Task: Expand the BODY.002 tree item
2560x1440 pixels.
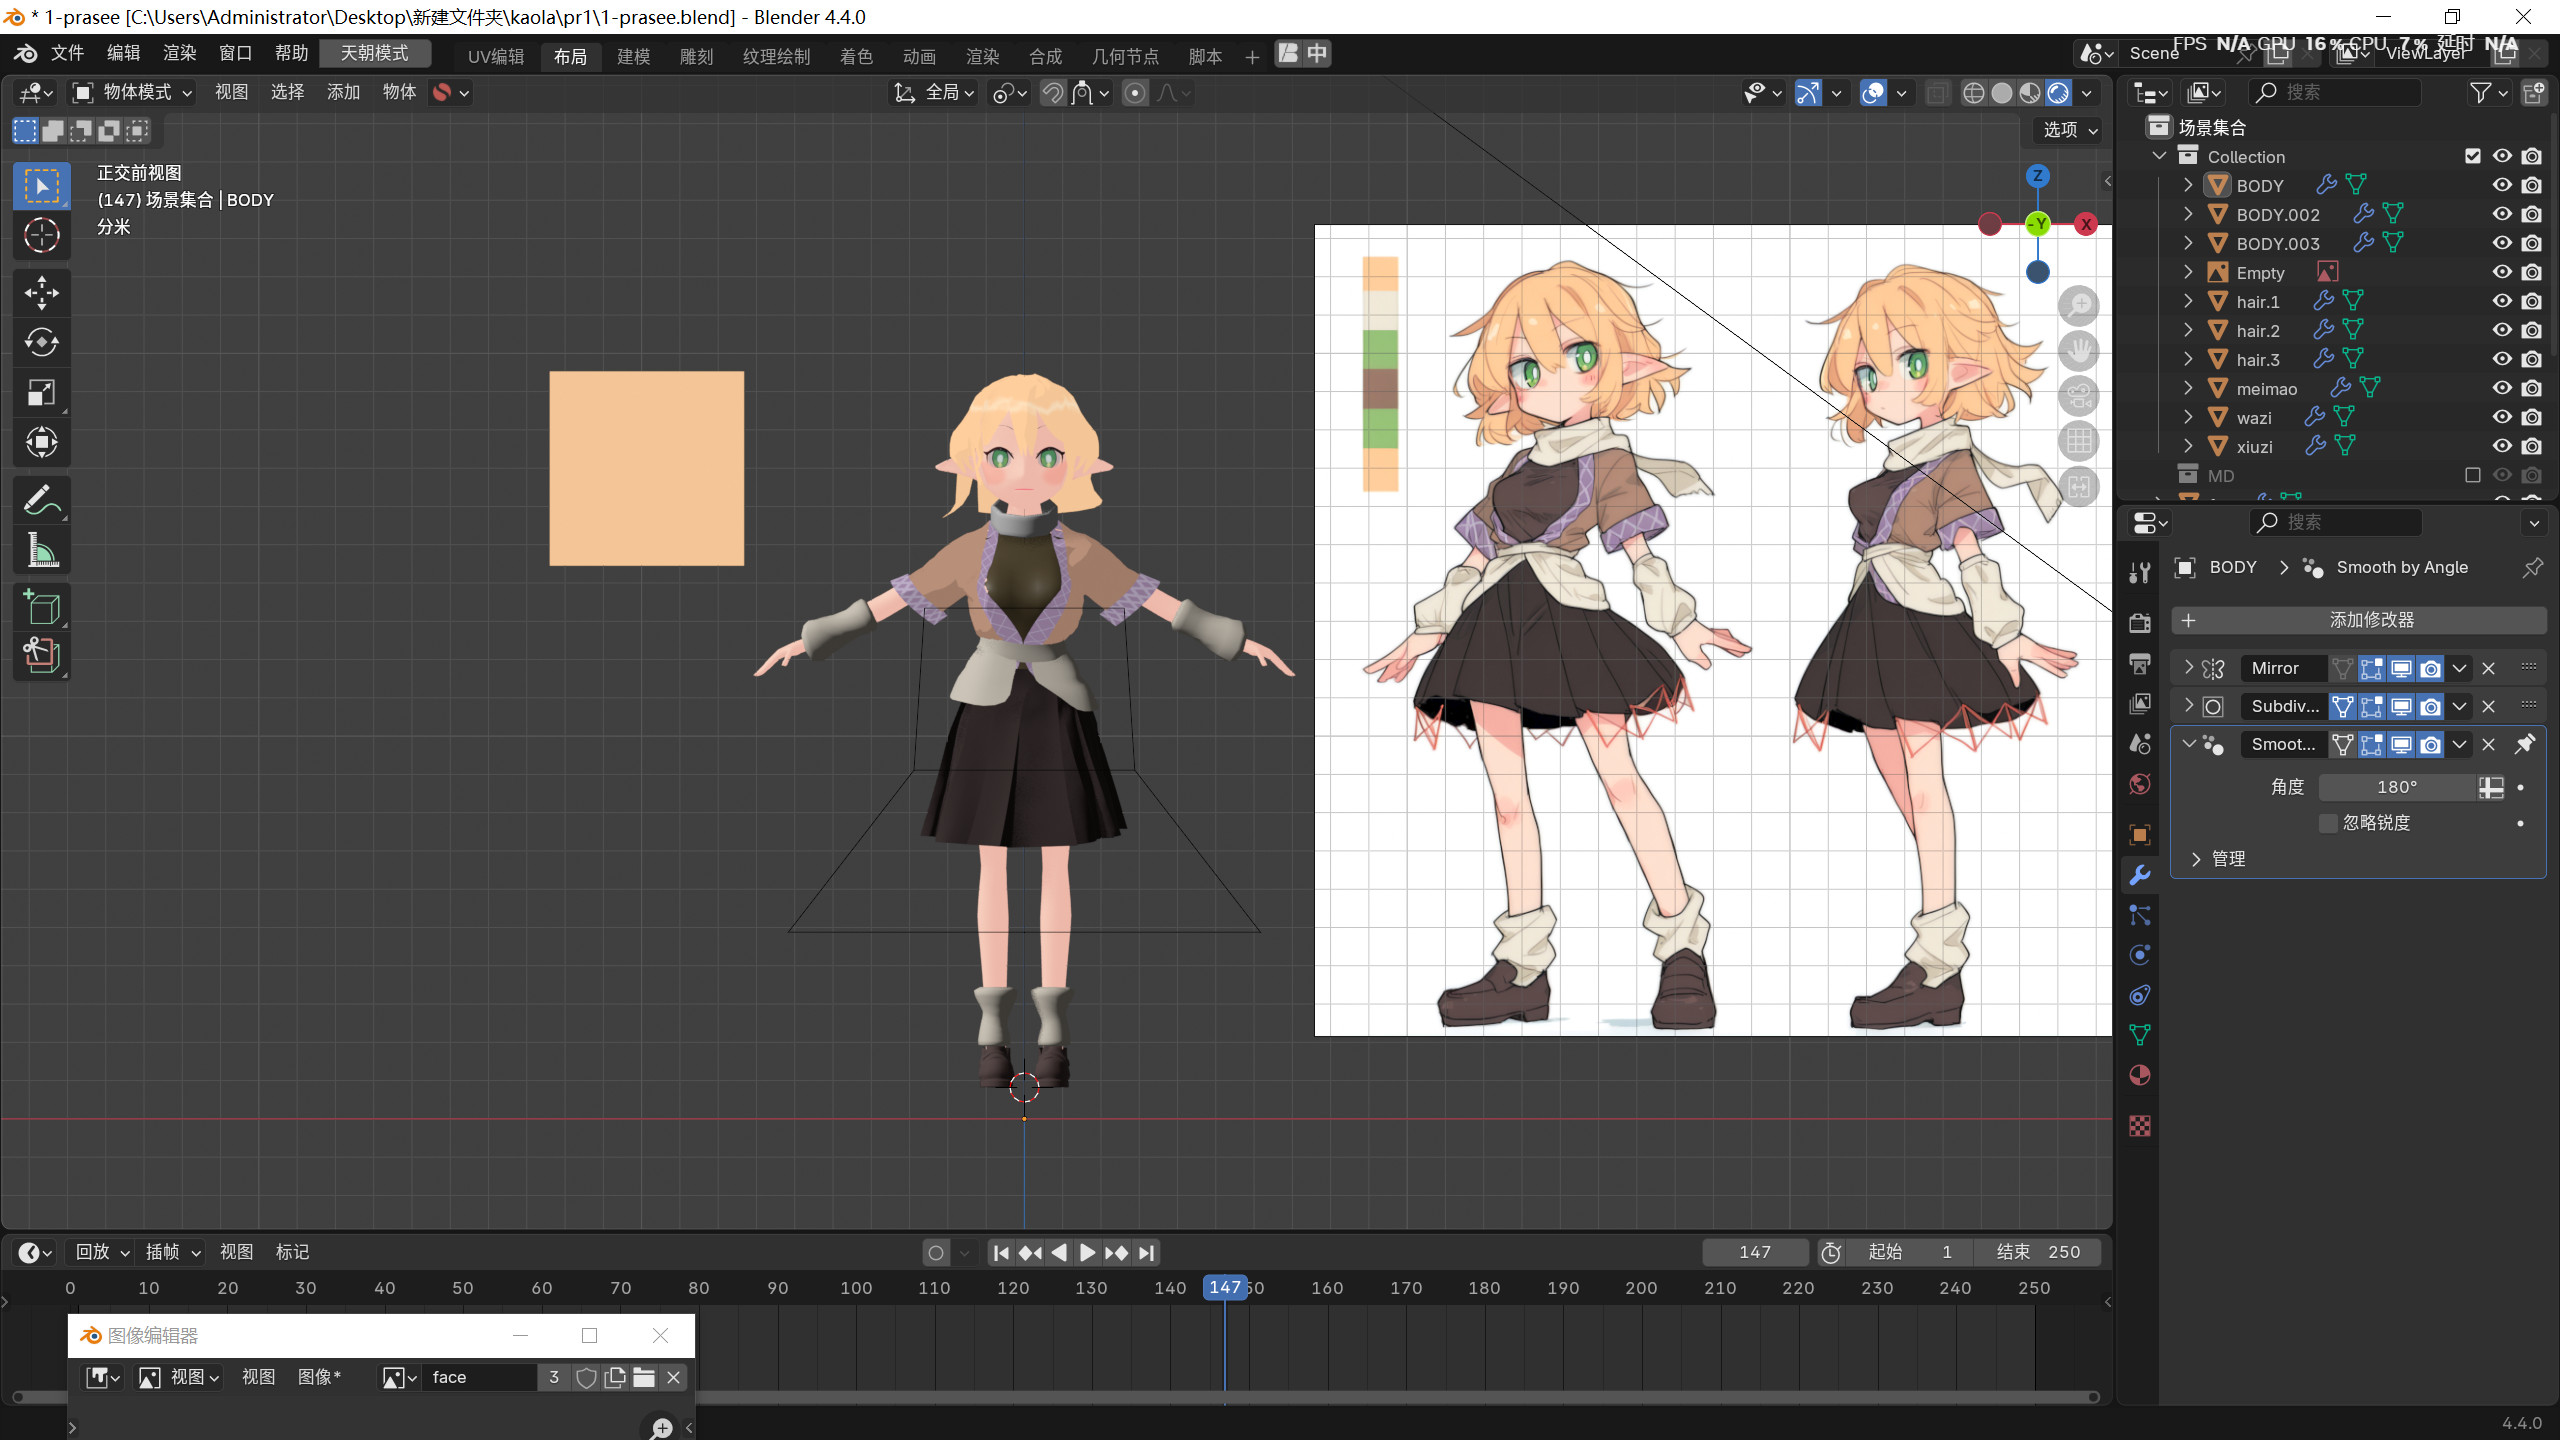Action: [2188, 214]
